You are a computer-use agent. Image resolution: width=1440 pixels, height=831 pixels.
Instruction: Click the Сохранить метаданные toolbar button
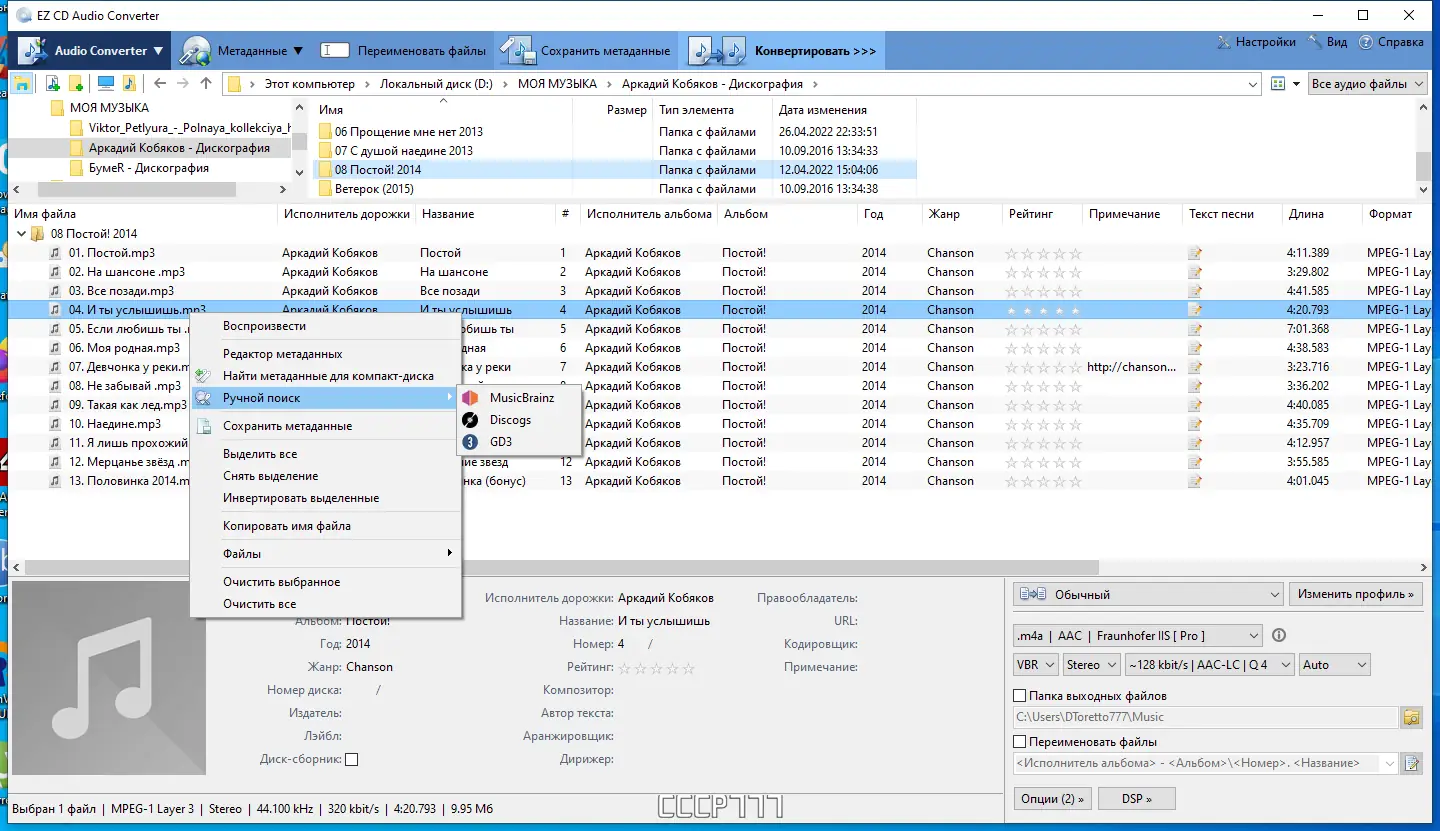pos(586,50)
